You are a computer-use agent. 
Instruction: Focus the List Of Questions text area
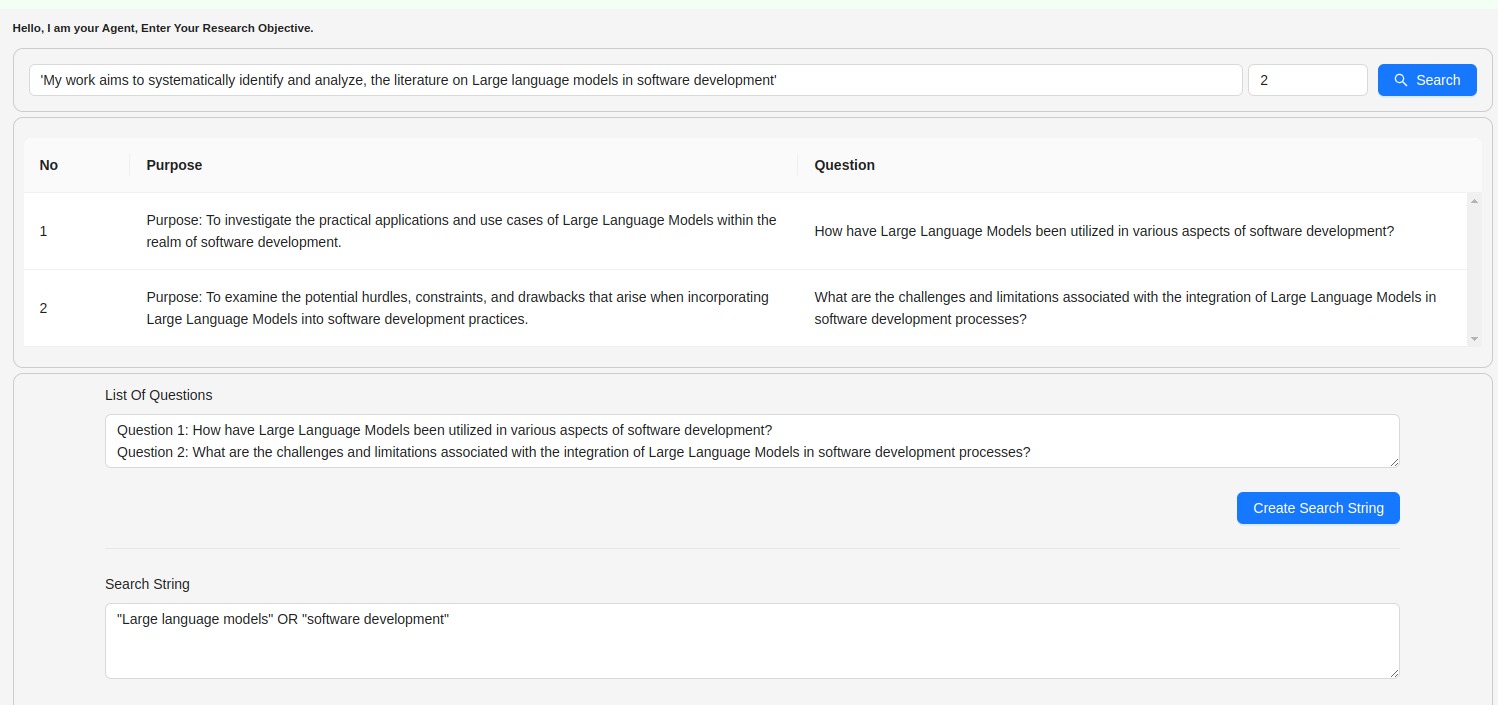(751, 441)
